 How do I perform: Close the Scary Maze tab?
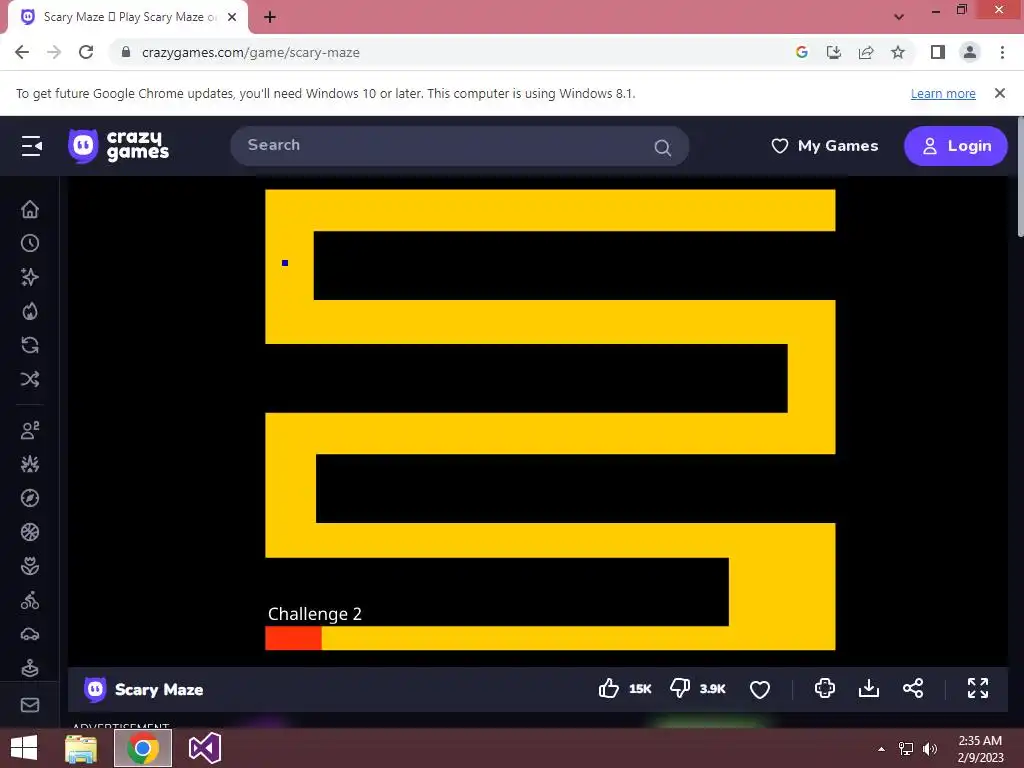pyautogui.click(x=232, y=17)
